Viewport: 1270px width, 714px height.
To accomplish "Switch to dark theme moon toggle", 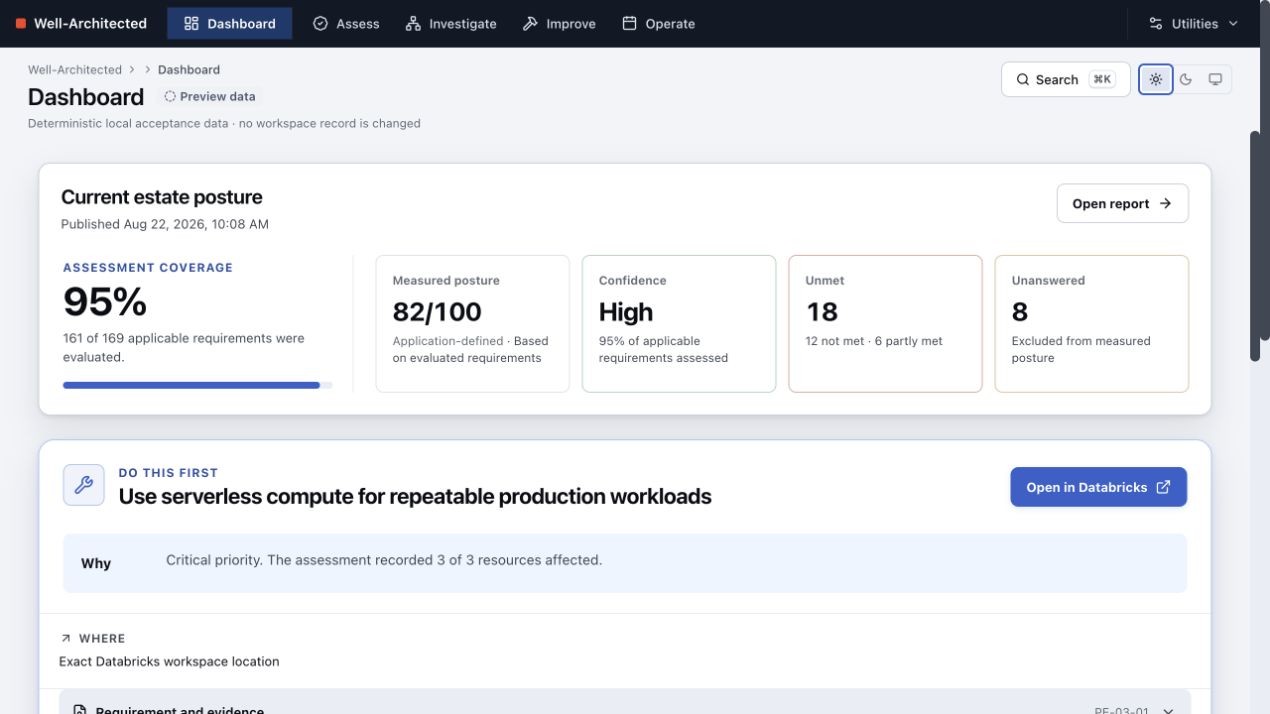I will point(1186,80).
